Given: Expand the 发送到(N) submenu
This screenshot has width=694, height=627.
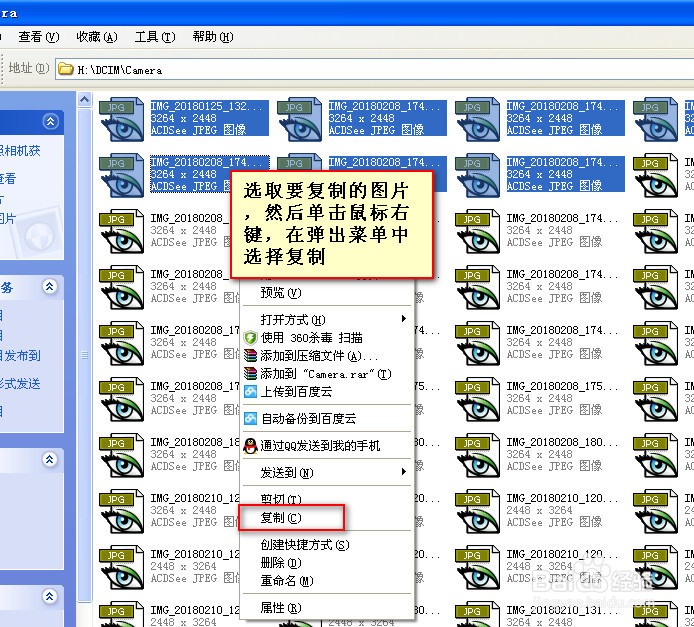Looking at the screenshot, I should coord(327,473).
